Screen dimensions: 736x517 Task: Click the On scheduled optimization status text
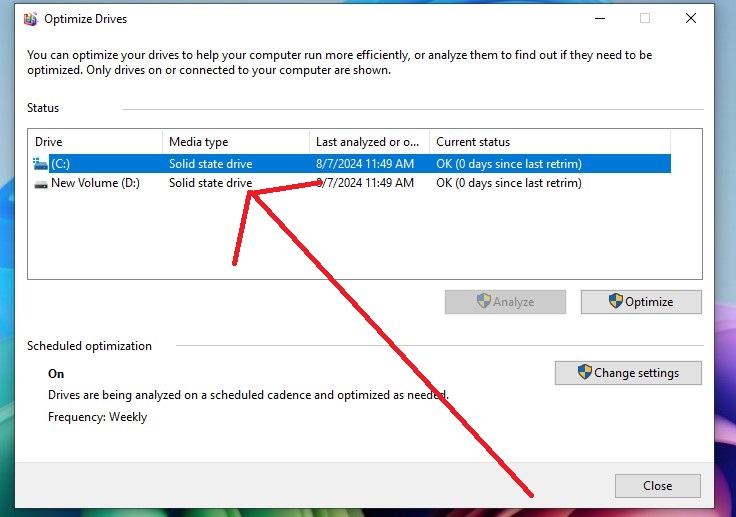[x=56, y=374]
